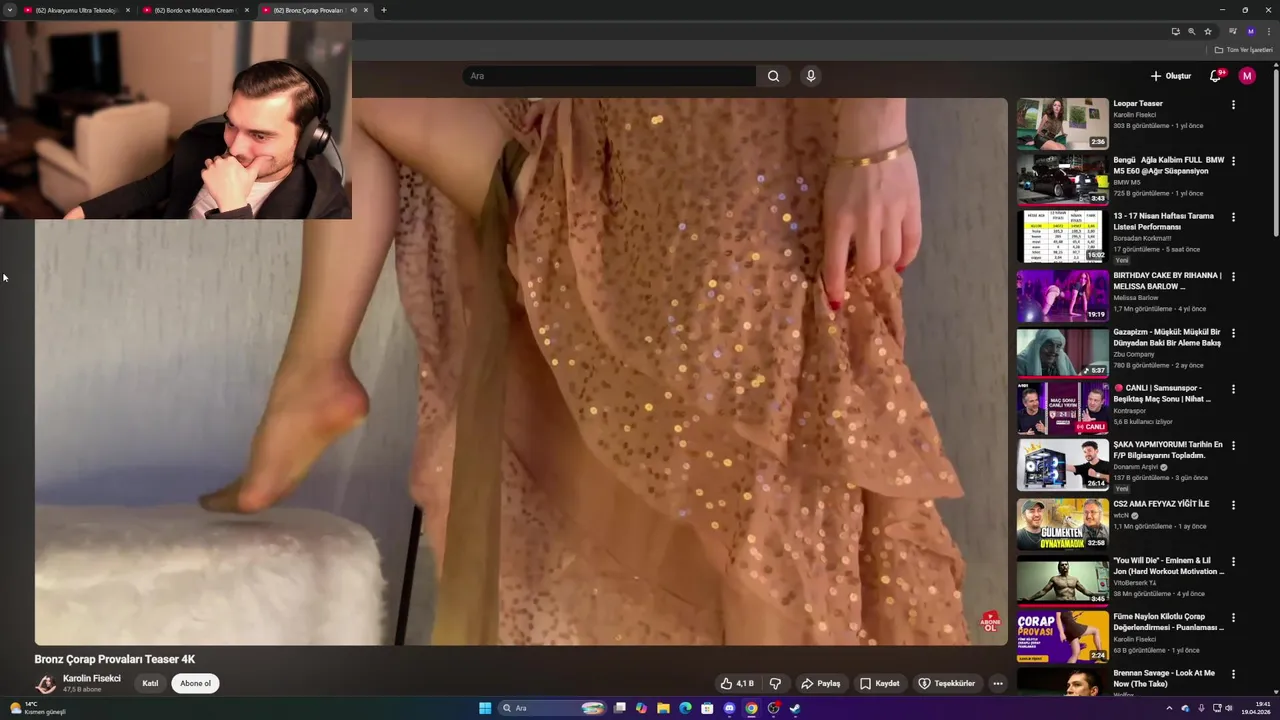Click Oluştur create button

coord(1170,76)
